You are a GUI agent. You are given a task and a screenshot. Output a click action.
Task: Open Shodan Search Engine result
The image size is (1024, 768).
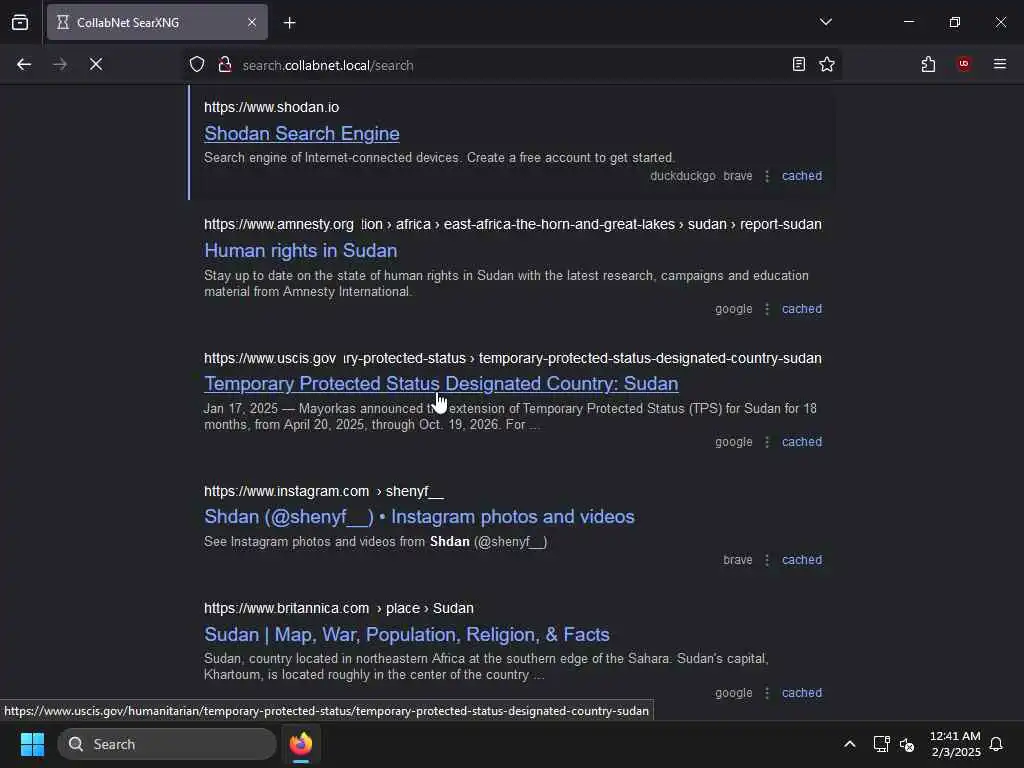coord(302,133)
